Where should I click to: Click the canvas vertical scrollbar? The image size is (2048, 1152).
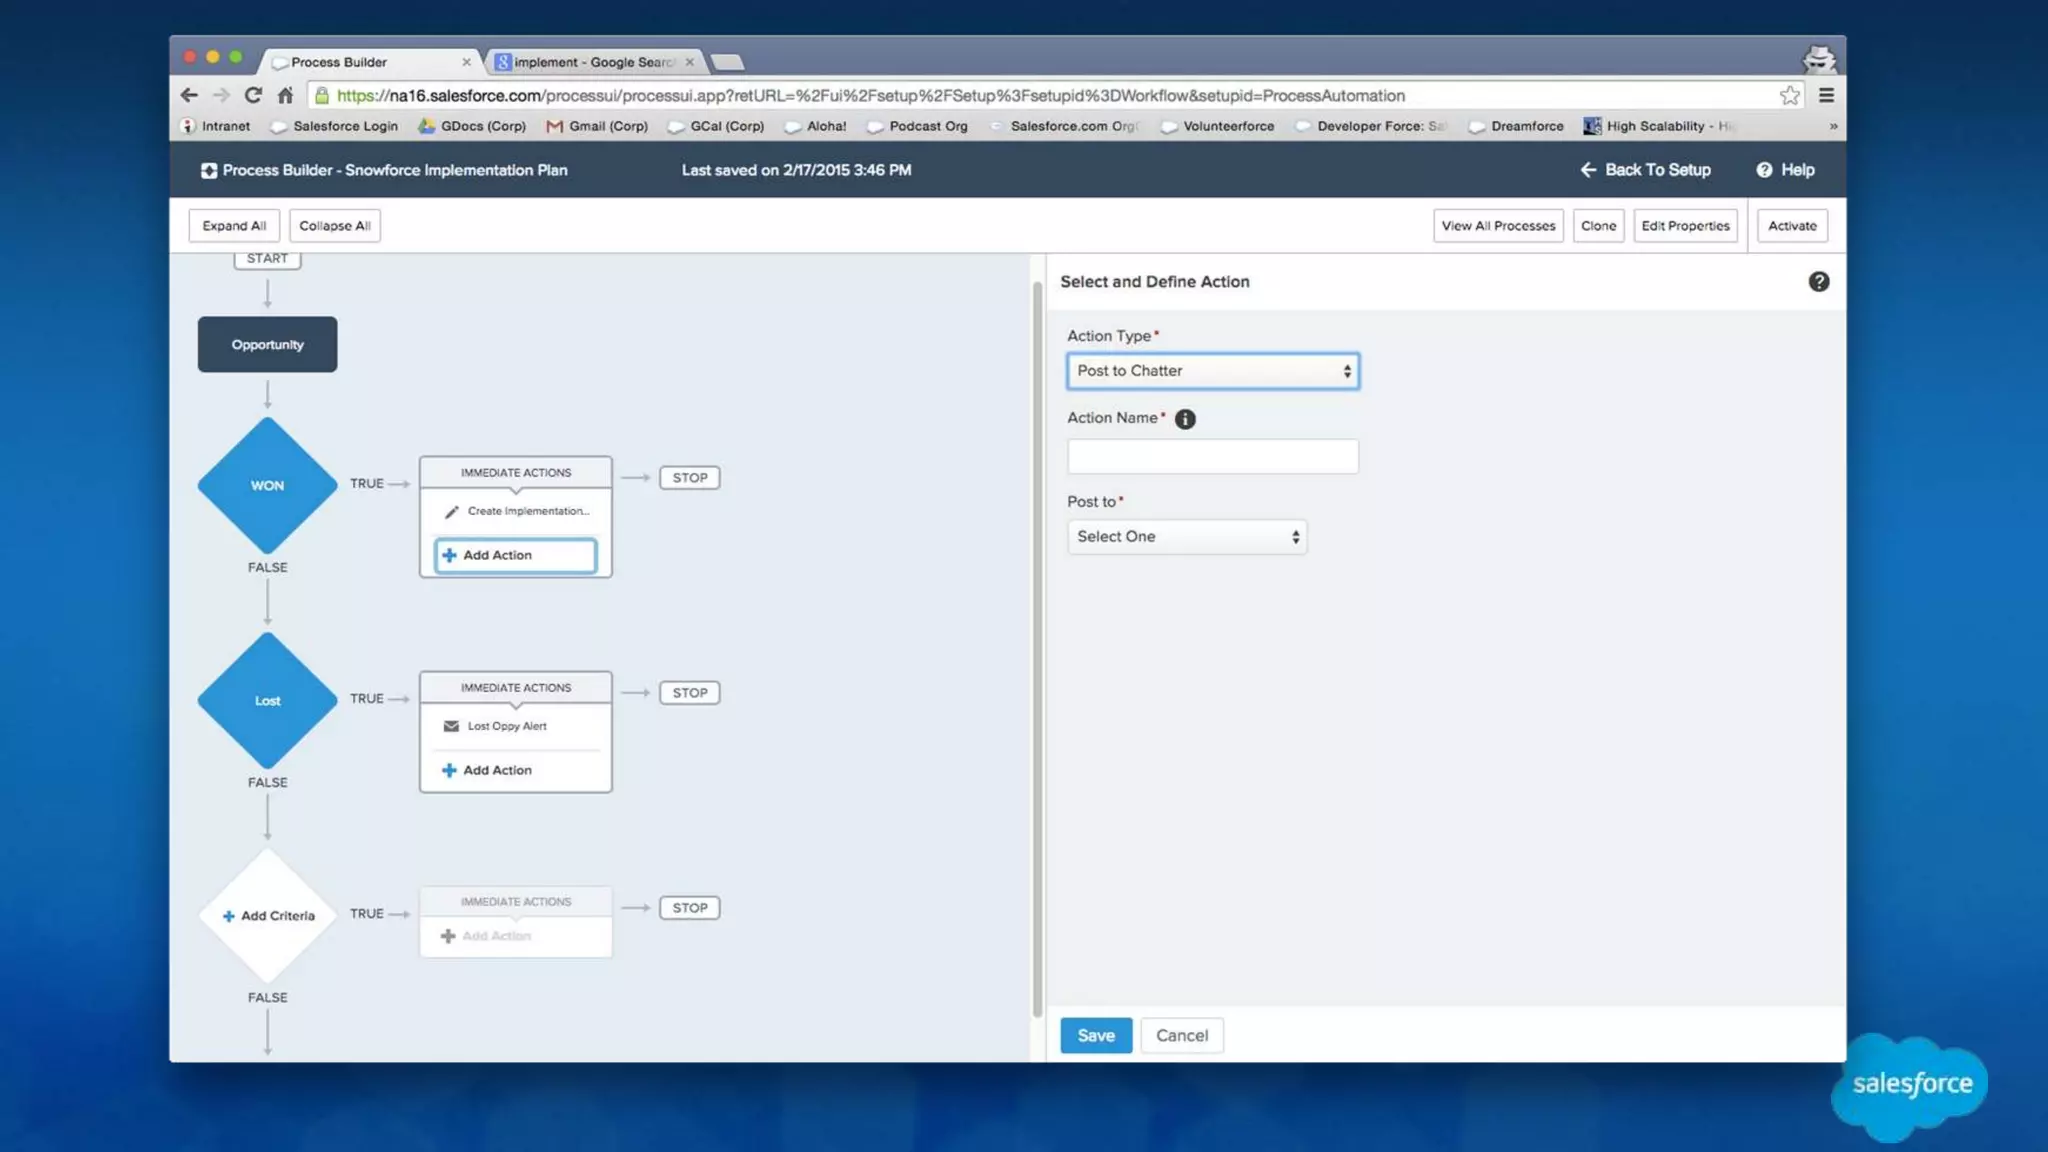point(1037,640)
